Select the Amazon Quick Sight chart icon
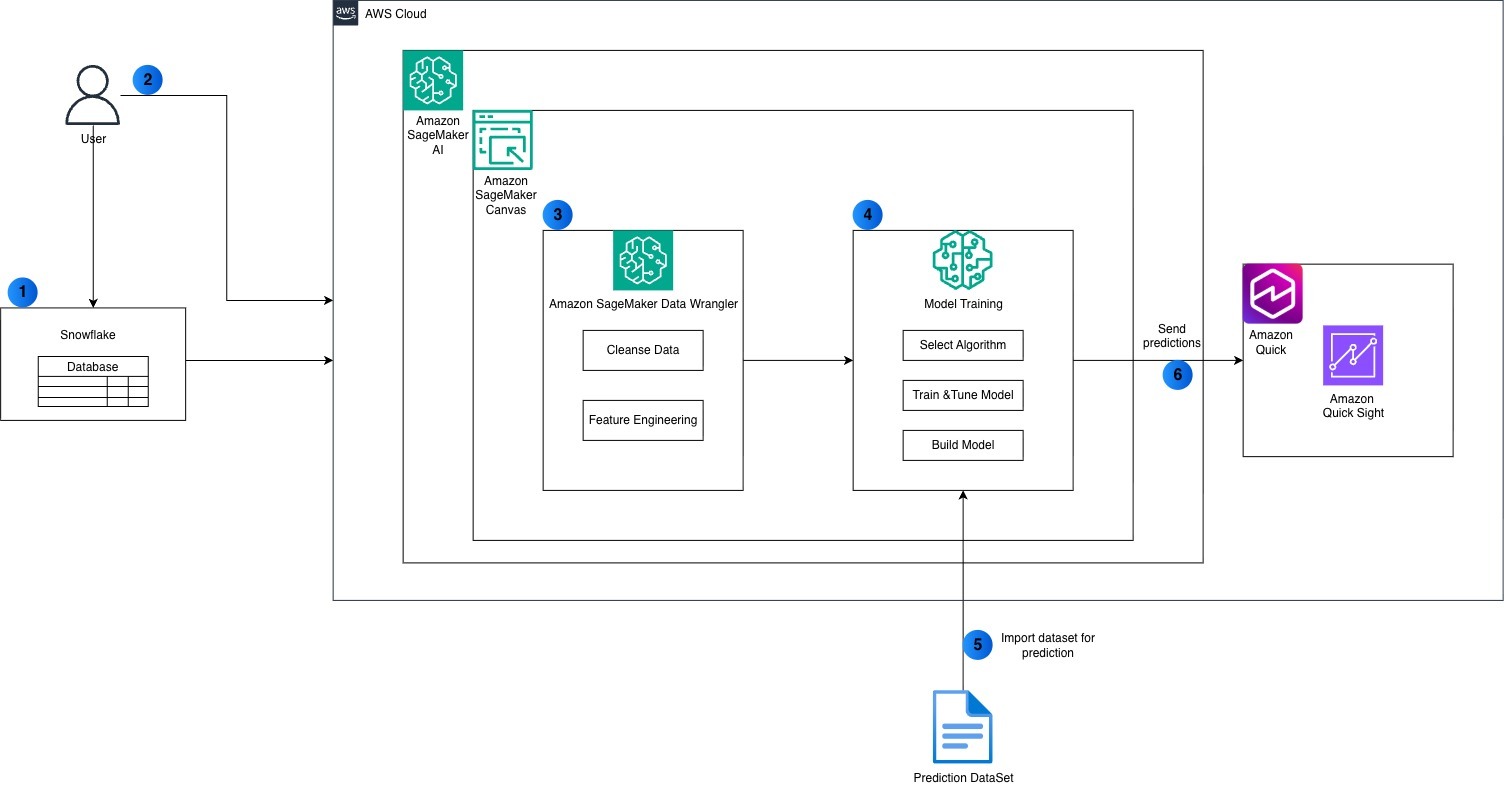This screenshot has width=1504, height=786. click(x=1353, y=355)
